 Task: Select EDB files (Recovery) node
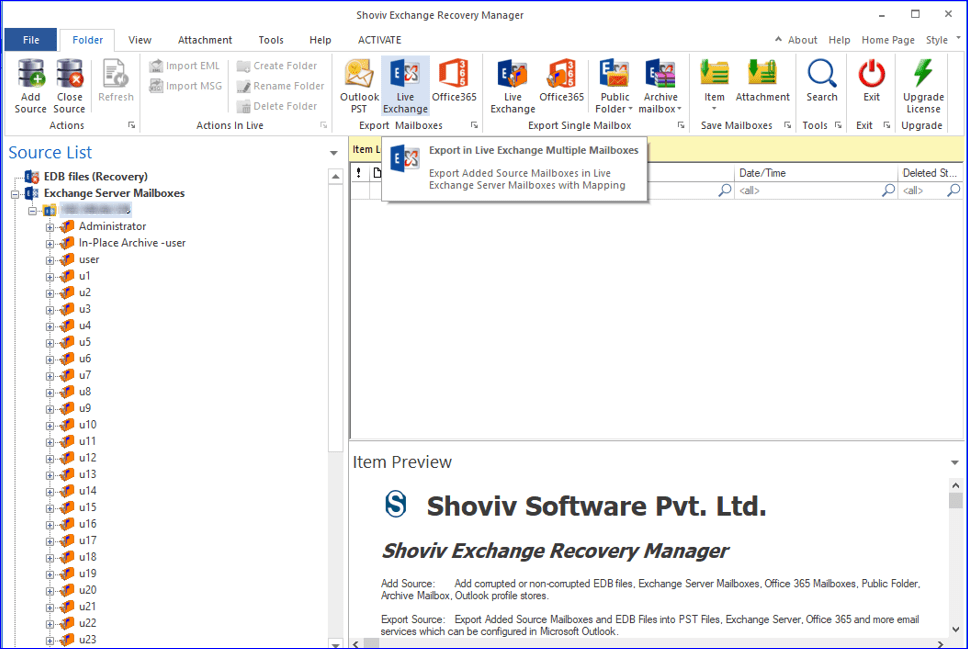tap(96, 177)
